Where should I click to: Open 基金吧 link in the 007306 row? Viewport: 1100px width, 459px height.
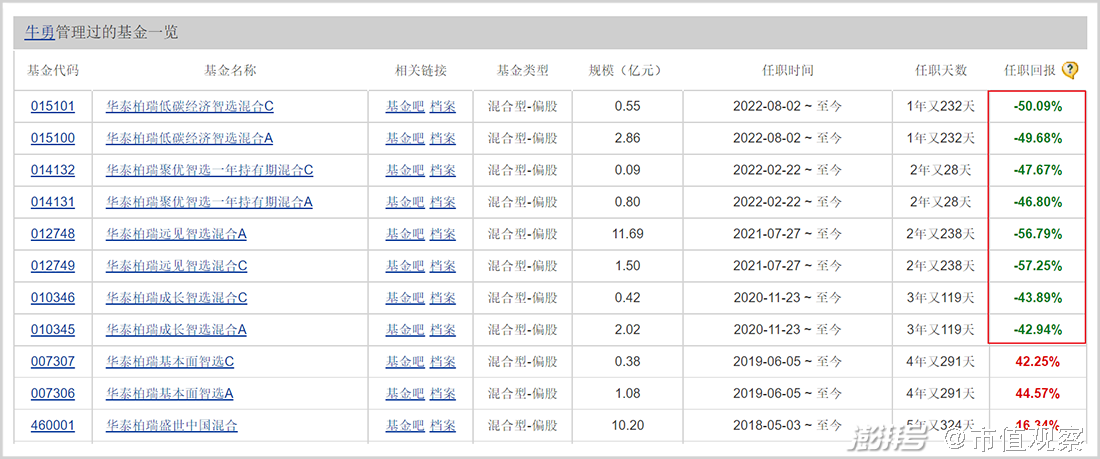point(405,393)
